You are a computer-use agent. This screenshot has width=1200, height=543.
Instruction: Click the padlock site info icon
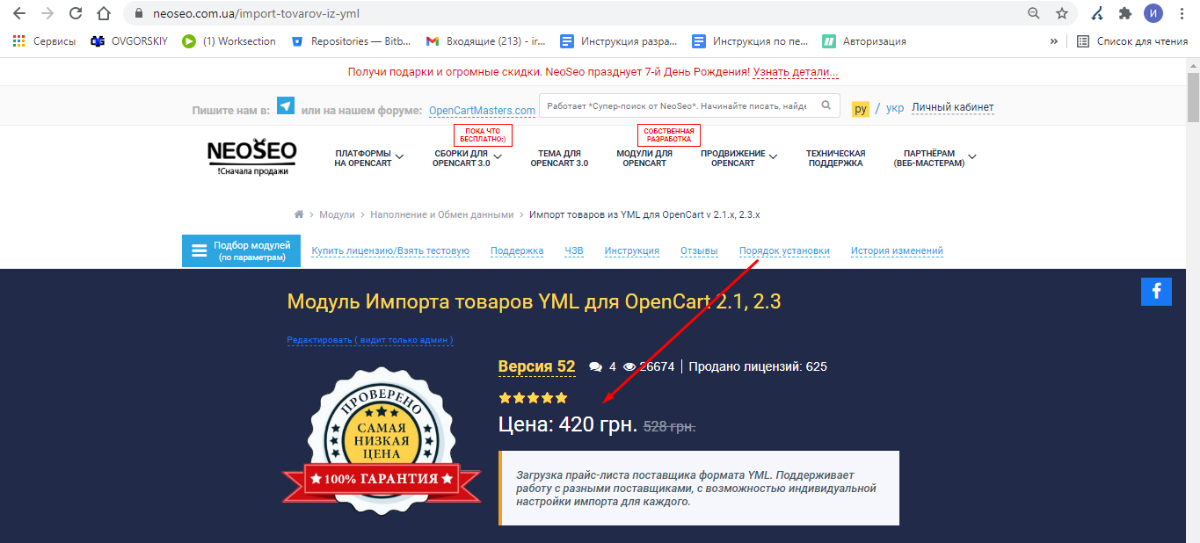[x=139, y=14]
